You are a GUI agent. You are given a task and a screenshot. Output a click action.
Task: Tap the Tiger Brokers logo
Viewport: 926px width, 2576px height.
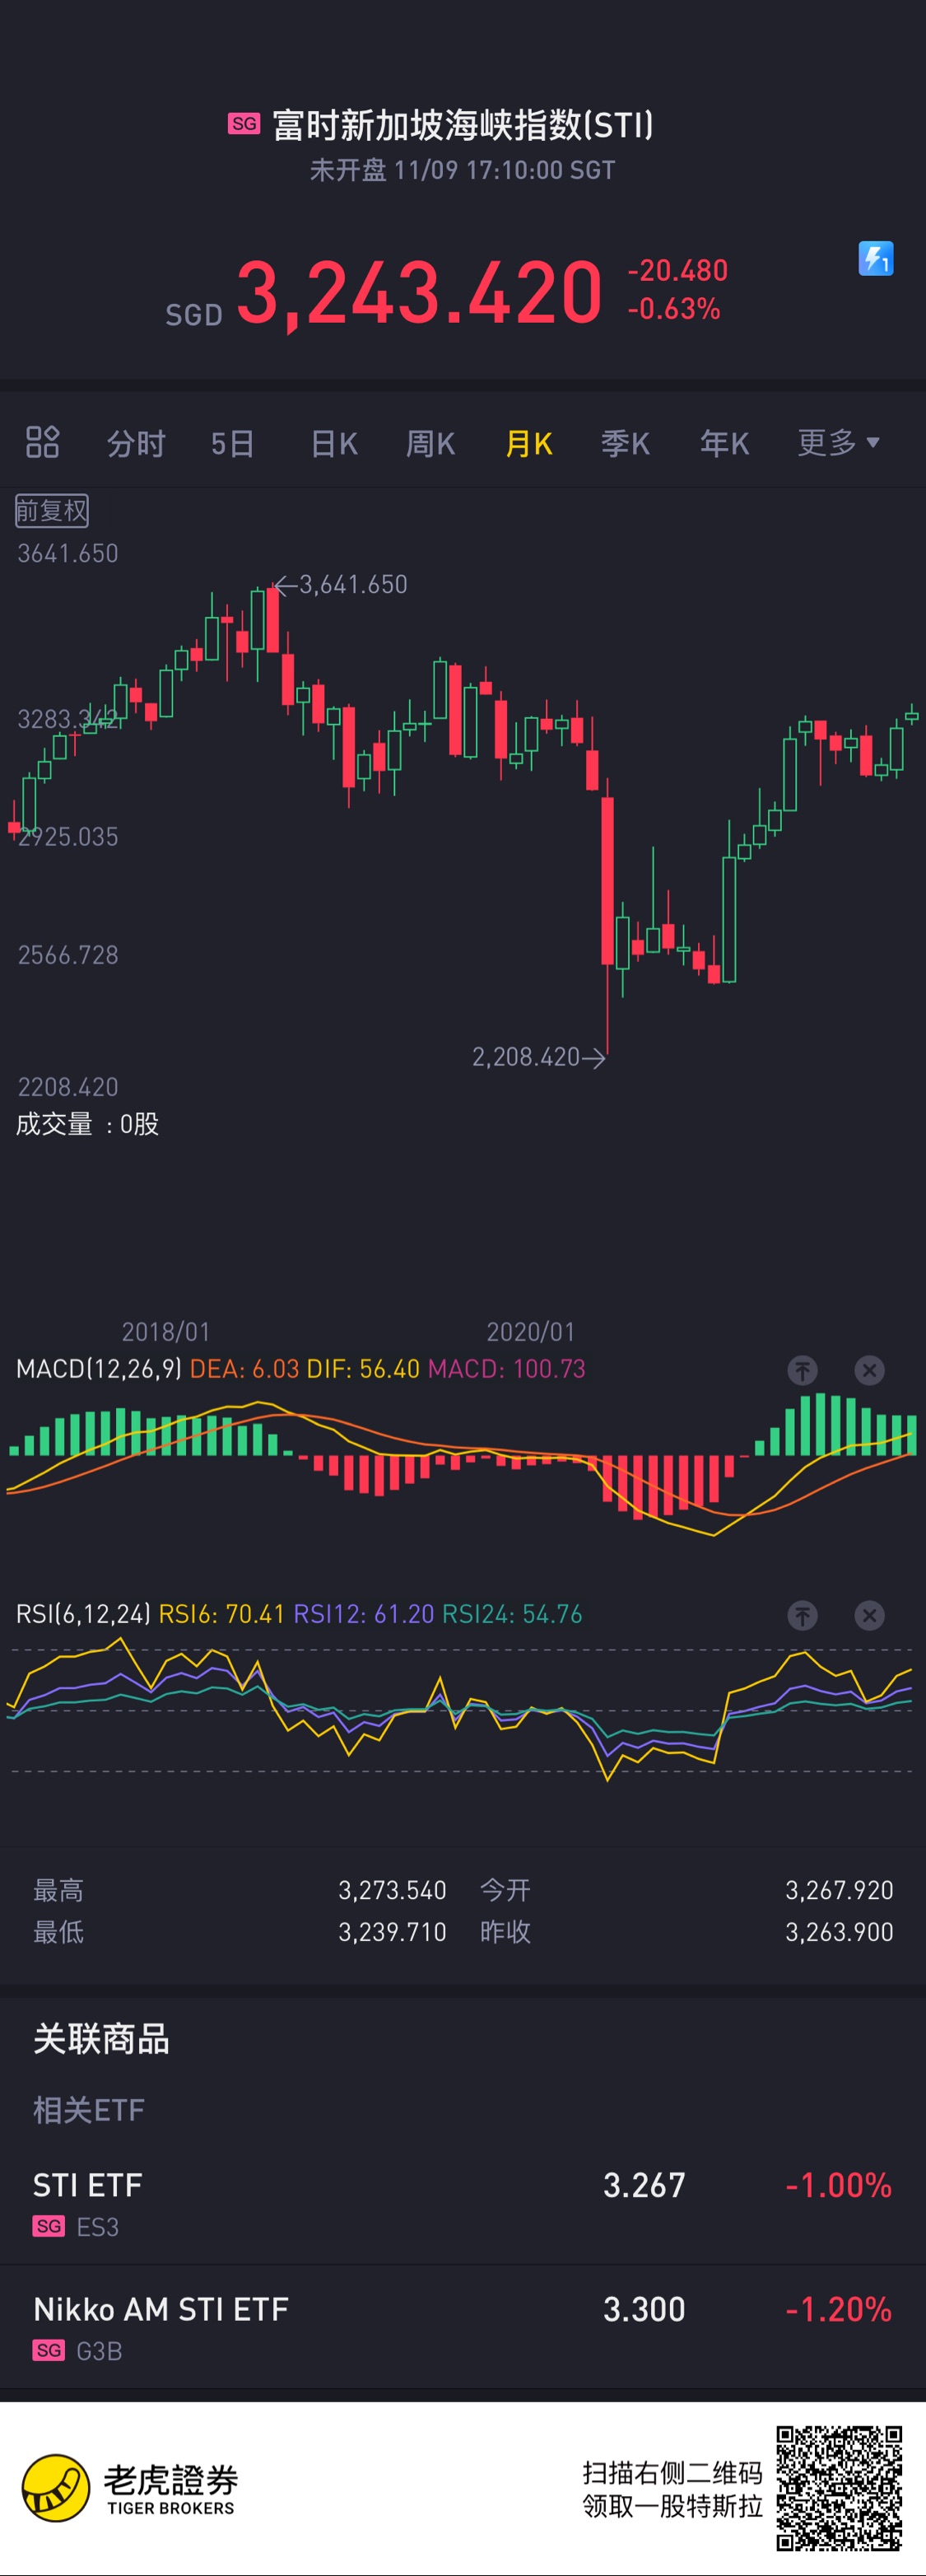130,2488
